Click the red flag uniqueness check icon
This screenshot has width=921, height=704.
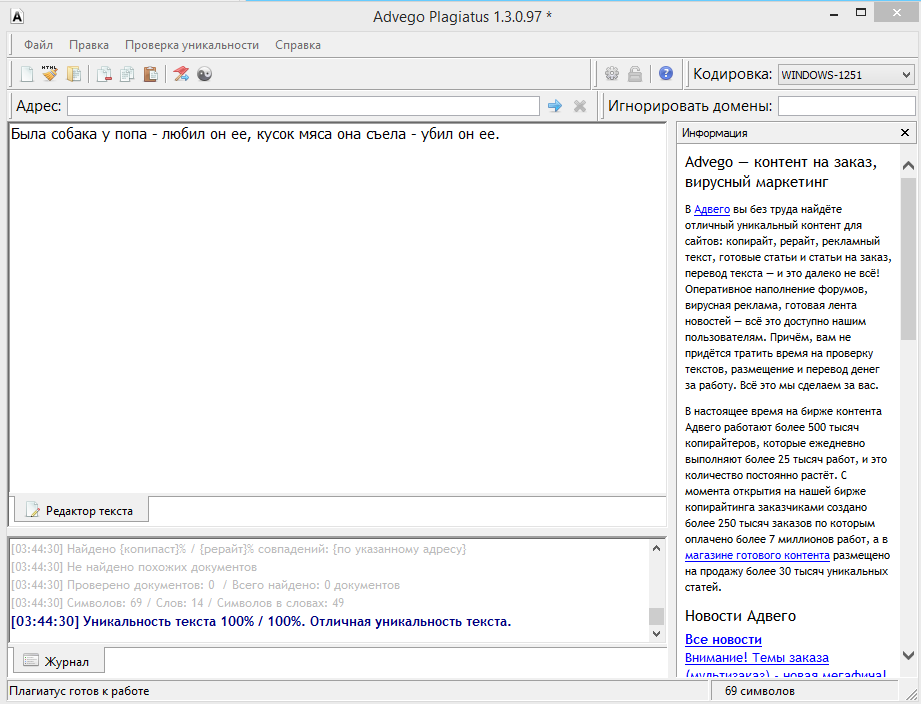point(181,74)
